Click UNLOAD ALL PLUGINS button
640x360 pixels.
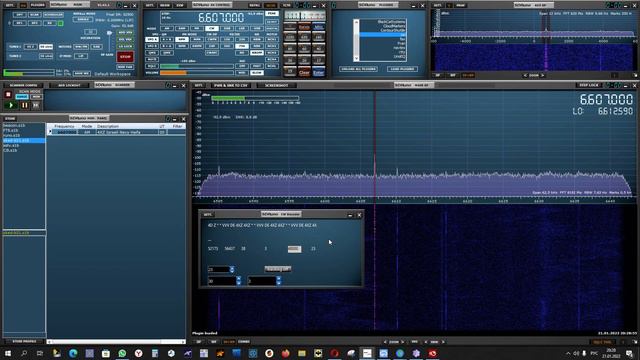358,69
